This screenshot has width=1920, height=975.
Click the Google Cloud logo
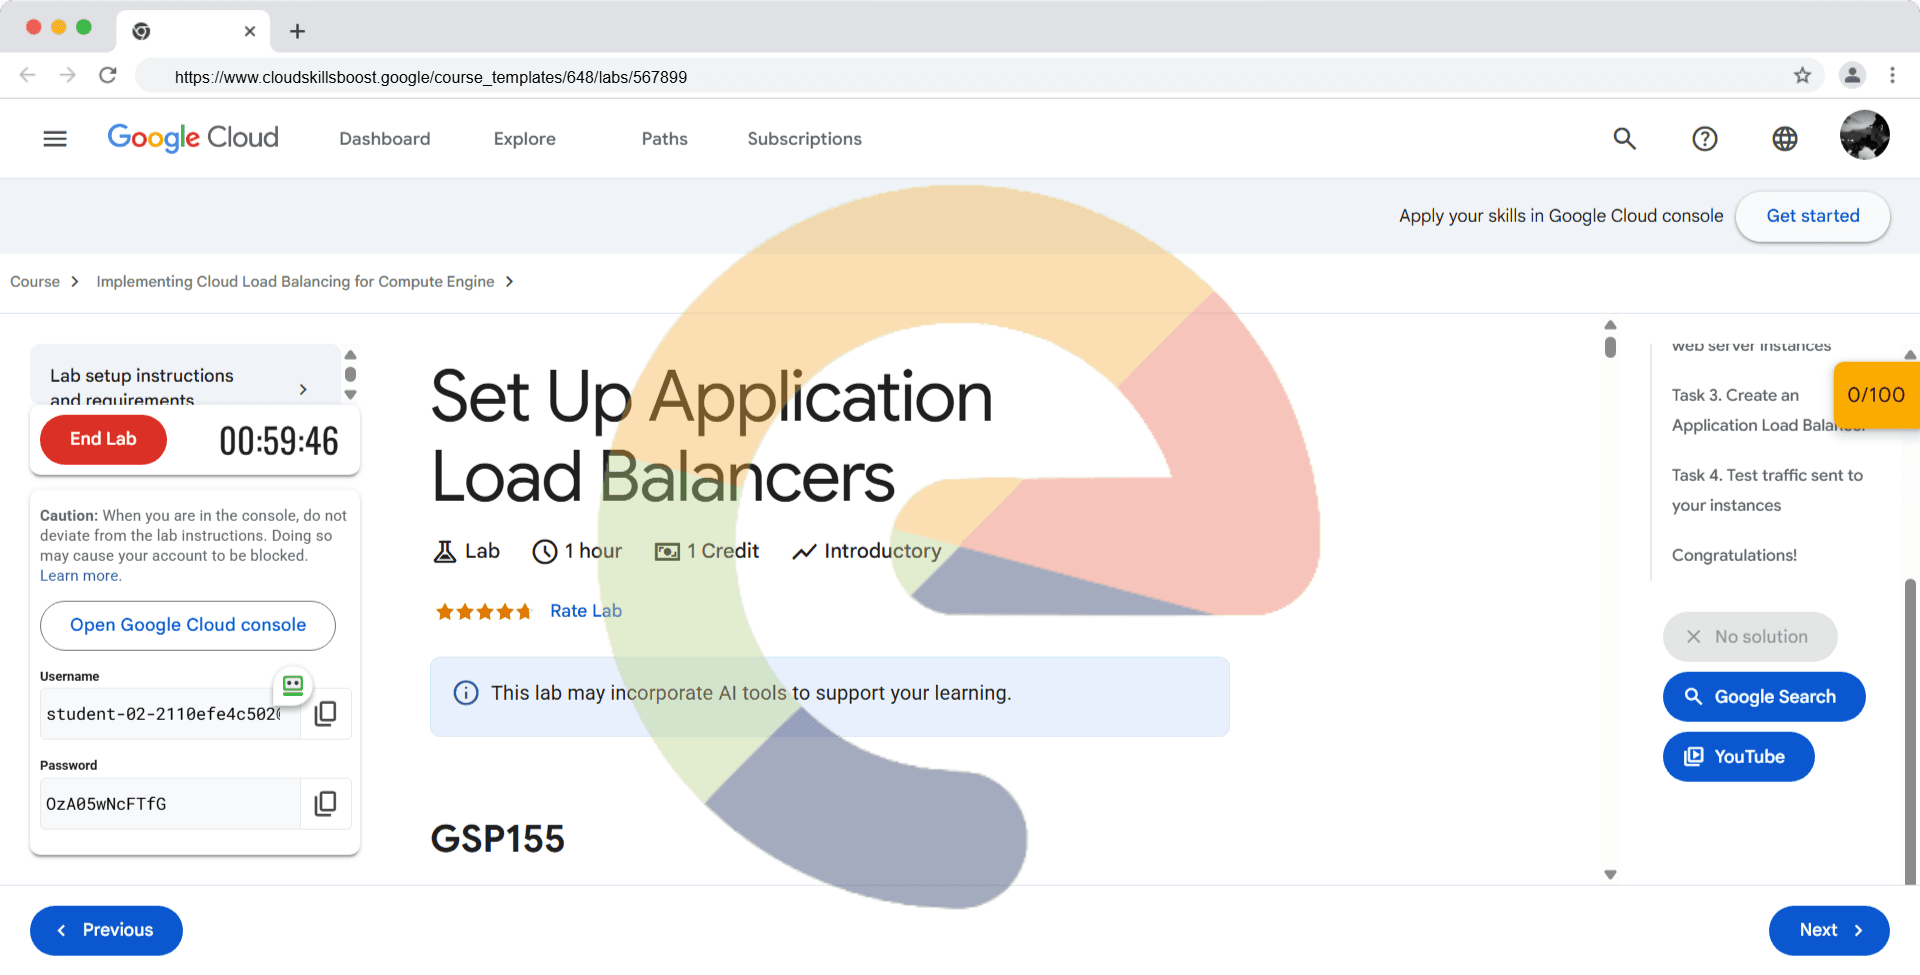click(x=193, y=138)
